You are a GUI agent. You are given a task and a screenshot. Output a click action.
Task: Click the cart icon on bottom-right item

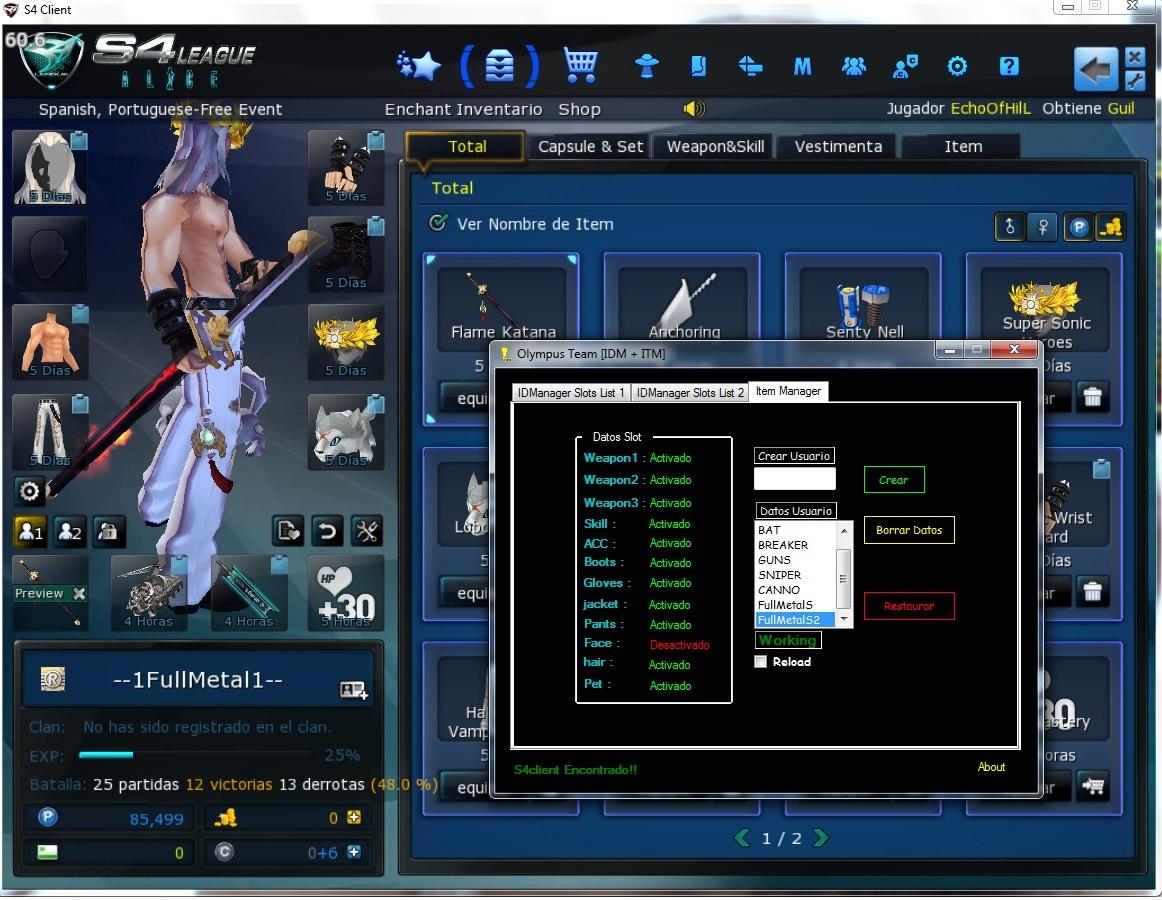coord(1092,786)
